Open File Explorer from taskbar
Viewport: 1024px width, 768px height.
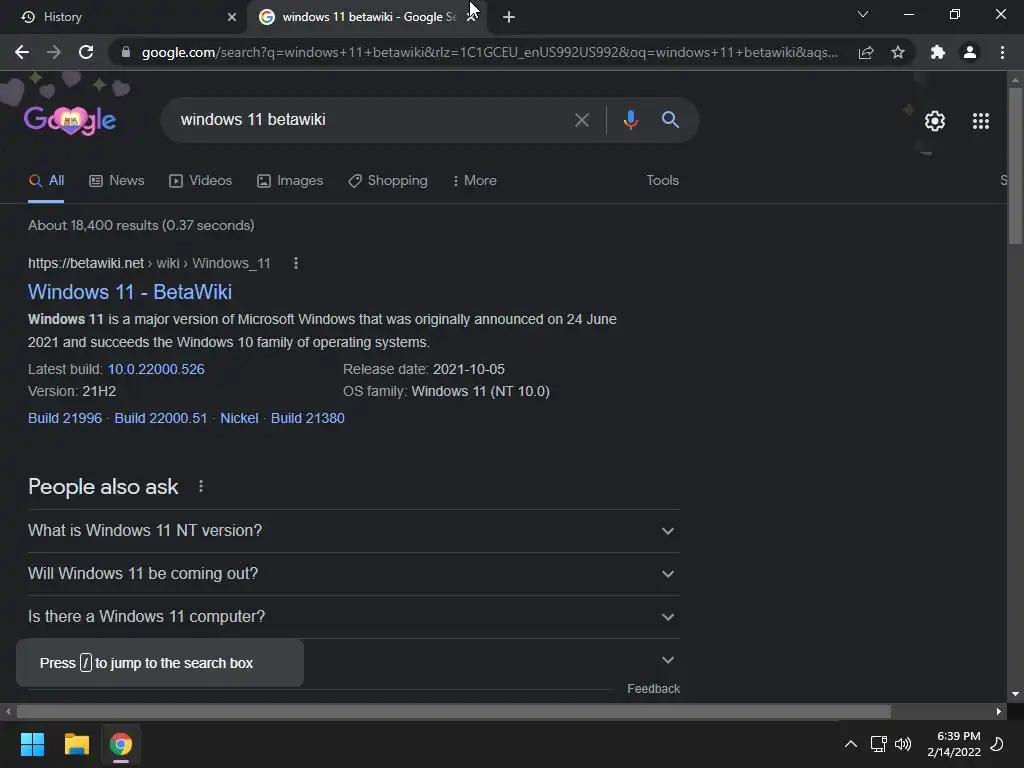pyautogui.click(x=76, y=744)
